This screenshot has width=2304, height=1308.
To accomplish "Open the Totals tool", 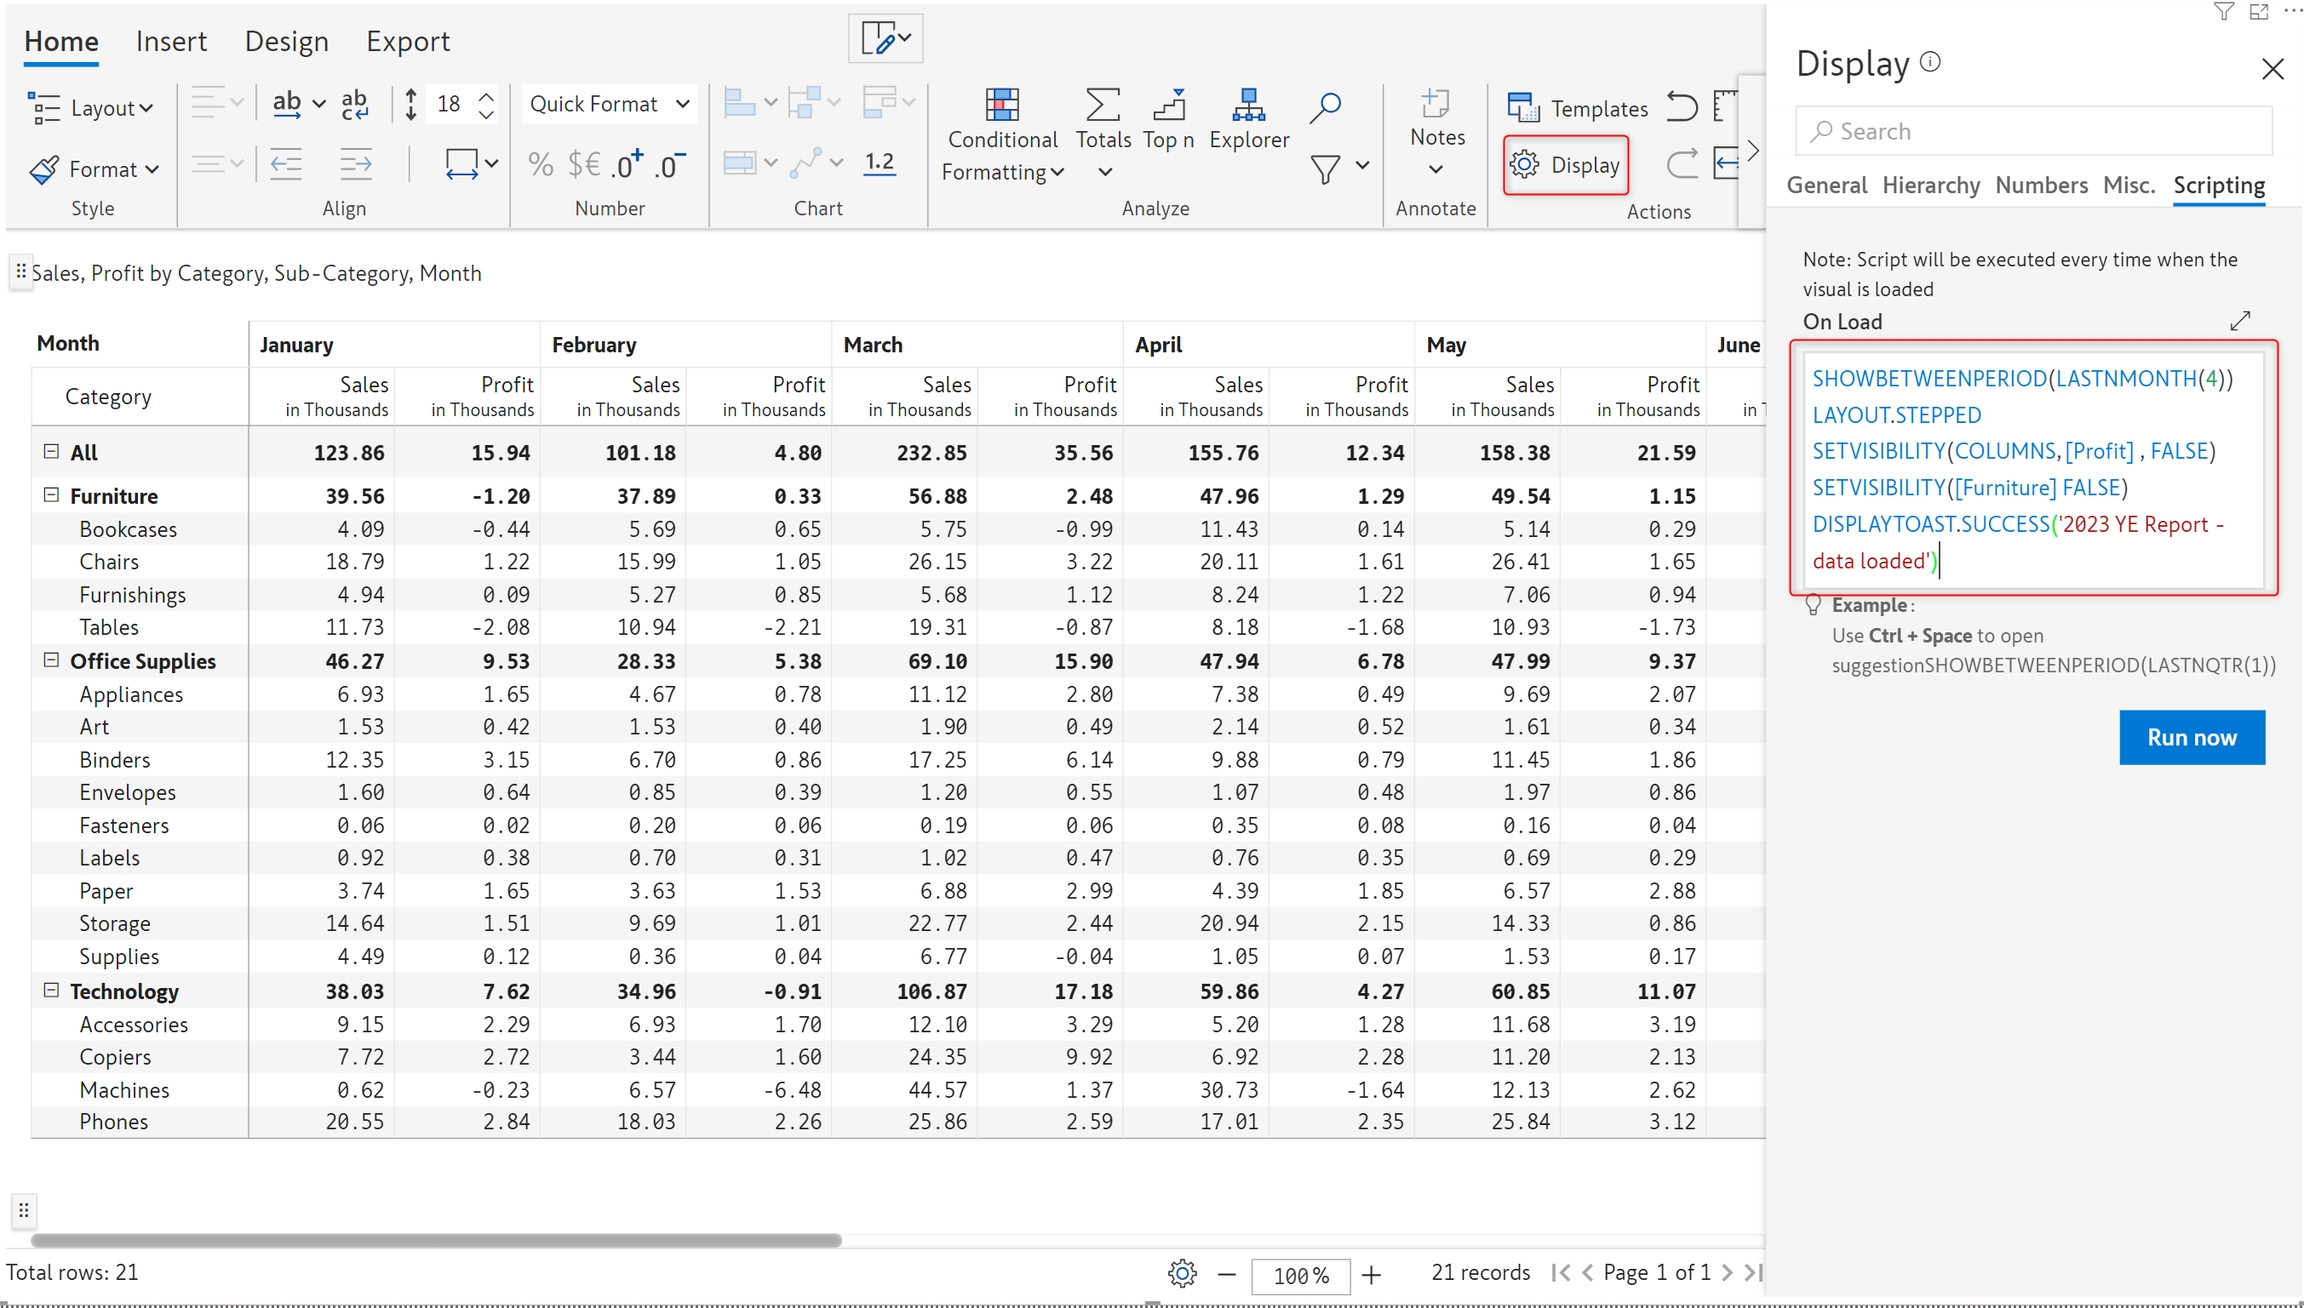I will pyautogui.click(x=1102, y=105).
